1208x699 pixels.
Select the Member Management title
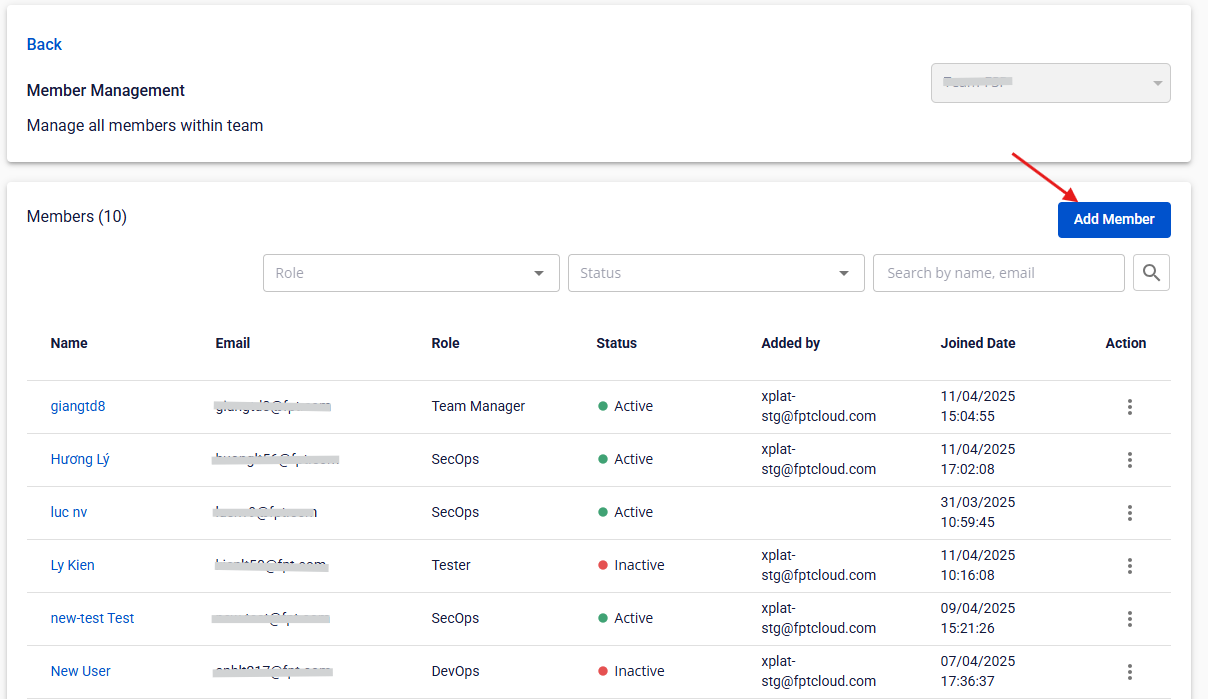[x=106, y=90]
